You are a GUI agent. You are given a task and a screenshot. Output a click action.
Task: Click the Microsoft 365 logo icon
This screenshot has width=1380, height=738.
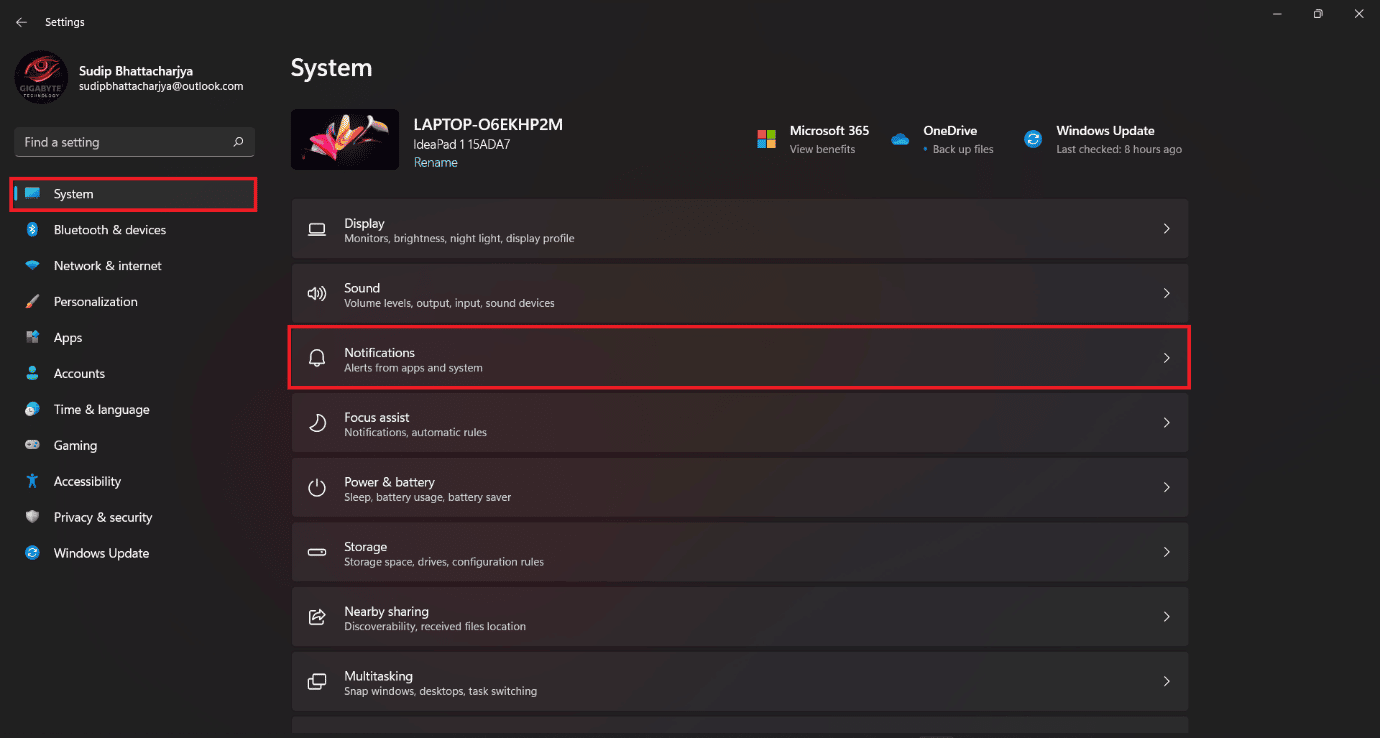[767, 139]
